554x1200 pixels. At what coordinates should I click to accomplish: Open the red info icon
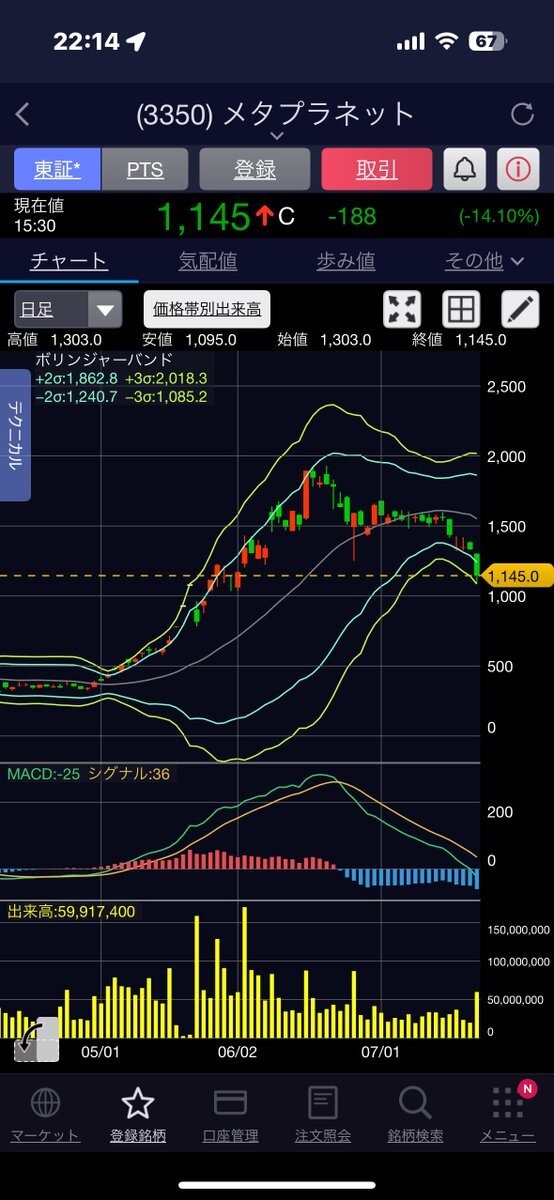[x=517, y=169]
